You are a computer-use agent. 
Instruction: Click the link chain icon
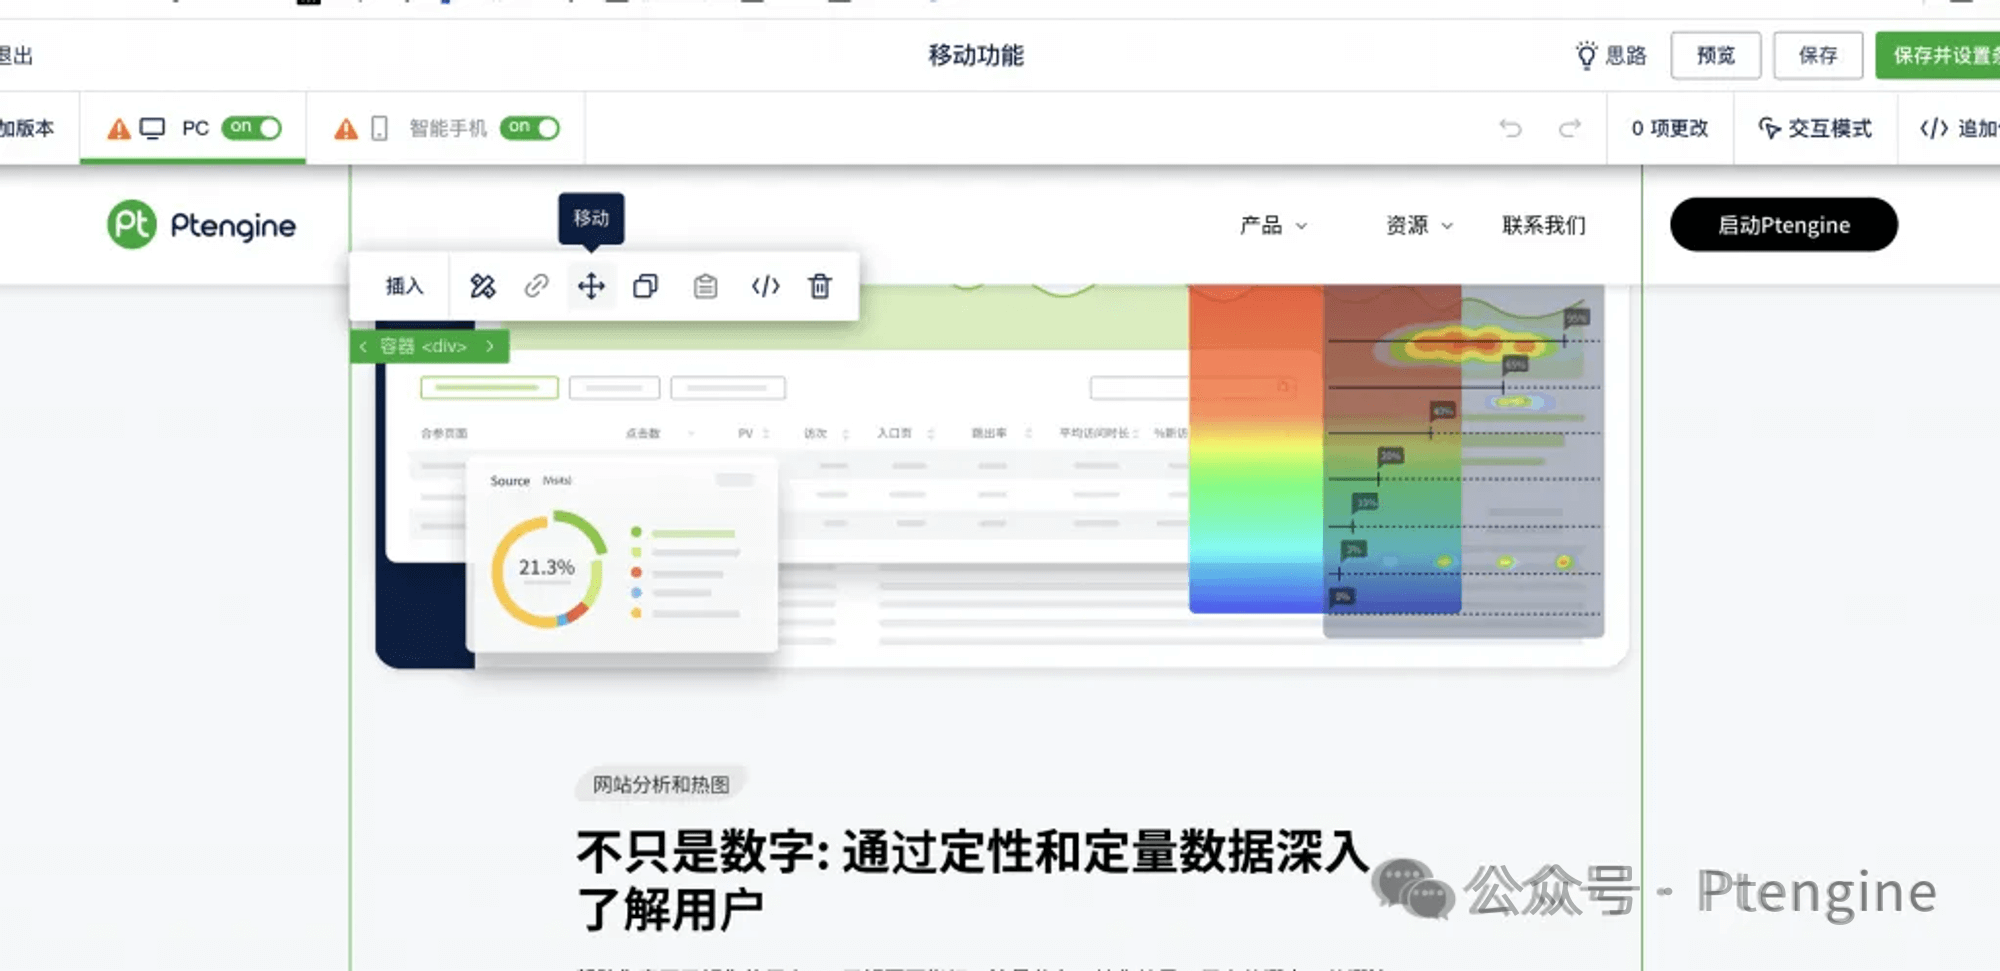coord(537,286)
